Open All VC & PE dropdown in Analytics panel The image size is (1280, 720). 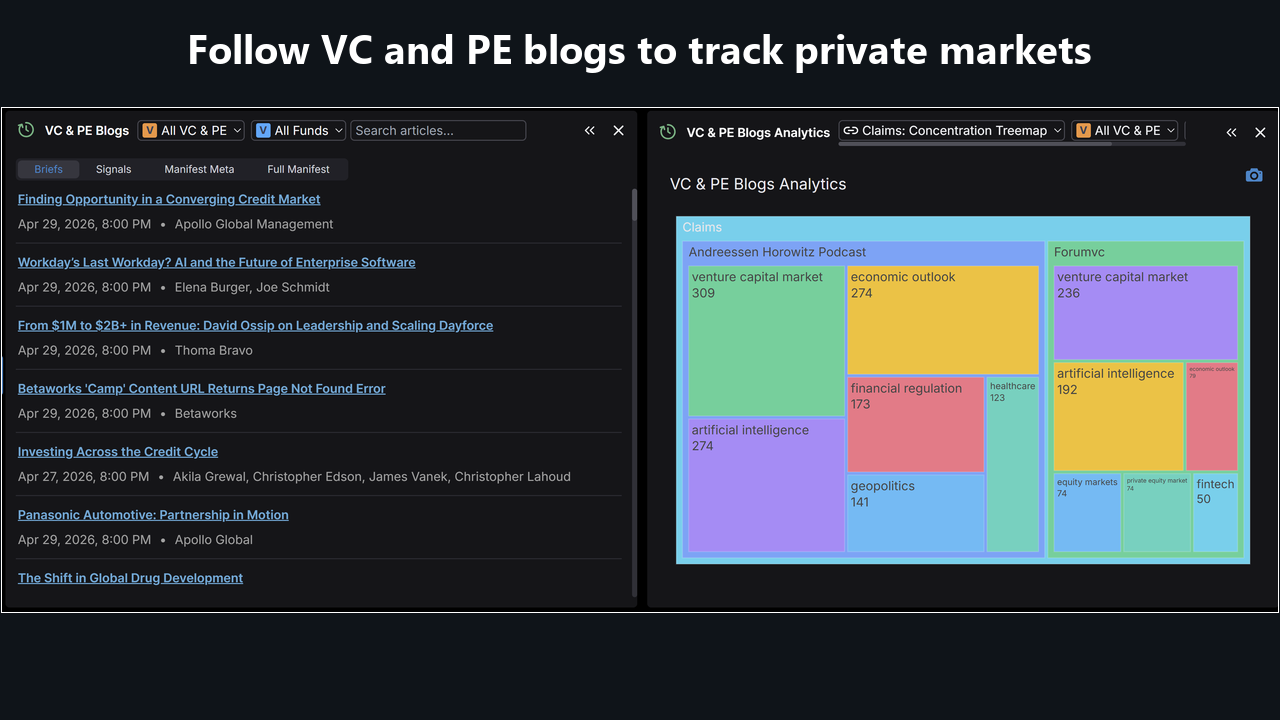coord(1125,130)
